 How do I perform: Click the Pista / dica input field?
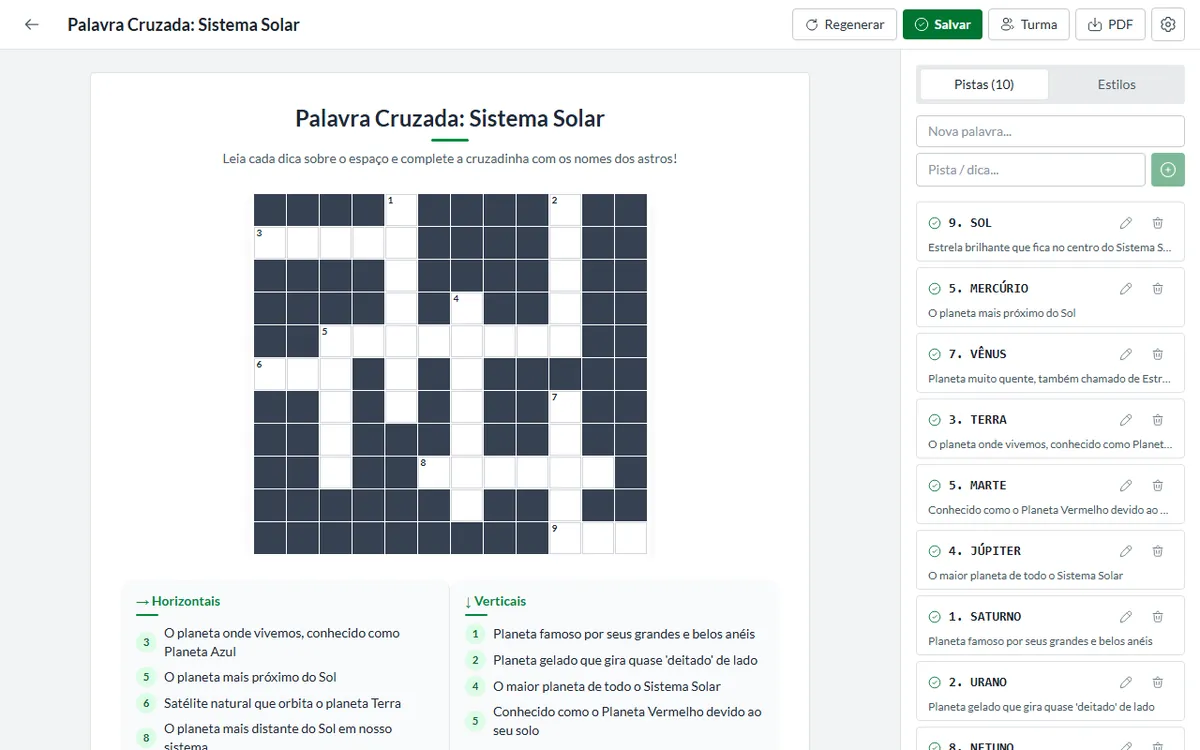tap(1030, 170)
